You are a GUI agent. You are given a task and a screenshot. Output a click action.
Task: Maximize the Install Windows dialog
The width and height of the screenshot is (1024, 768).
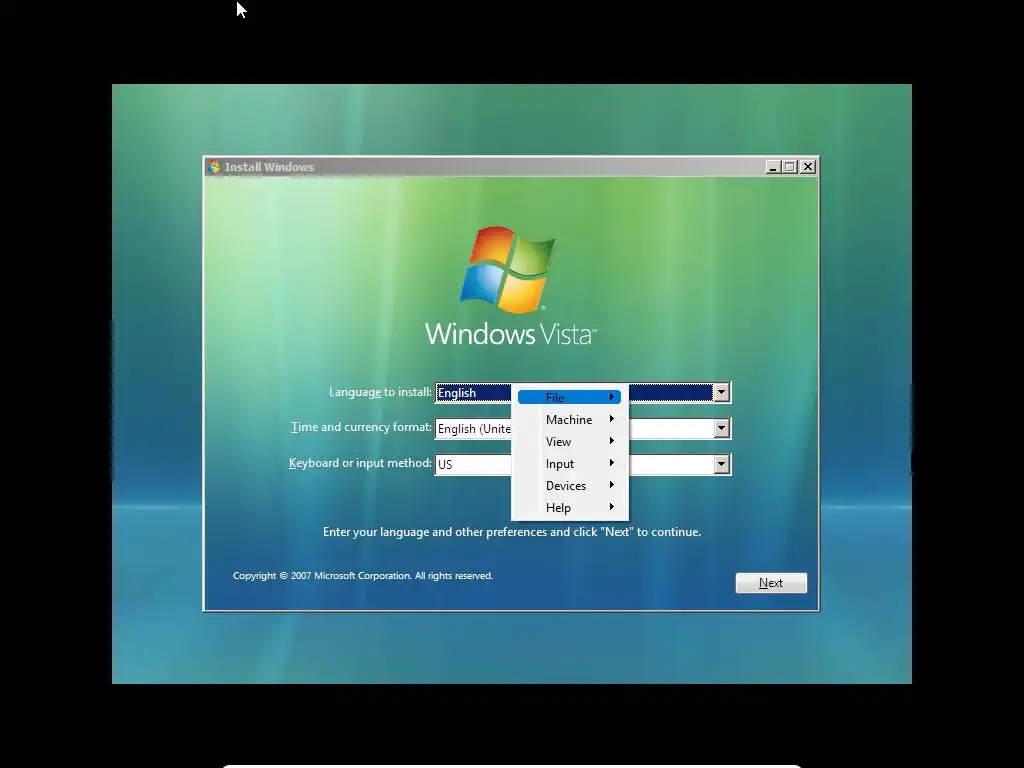point(790,167)
